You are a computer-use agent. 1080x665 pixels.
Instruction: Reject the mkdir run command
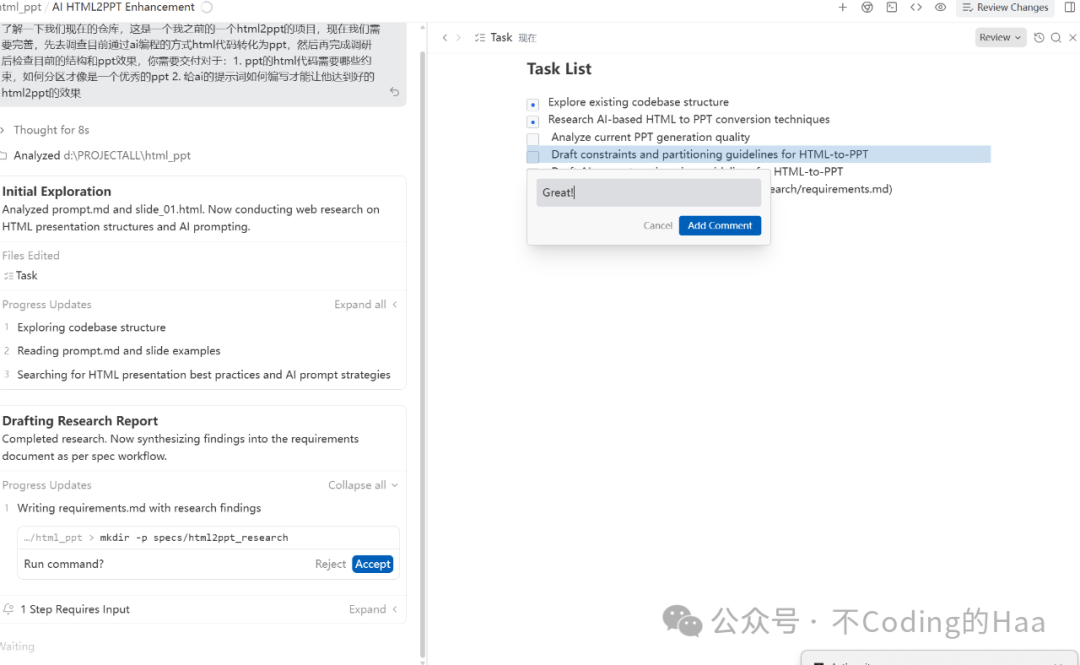point(330,564)
